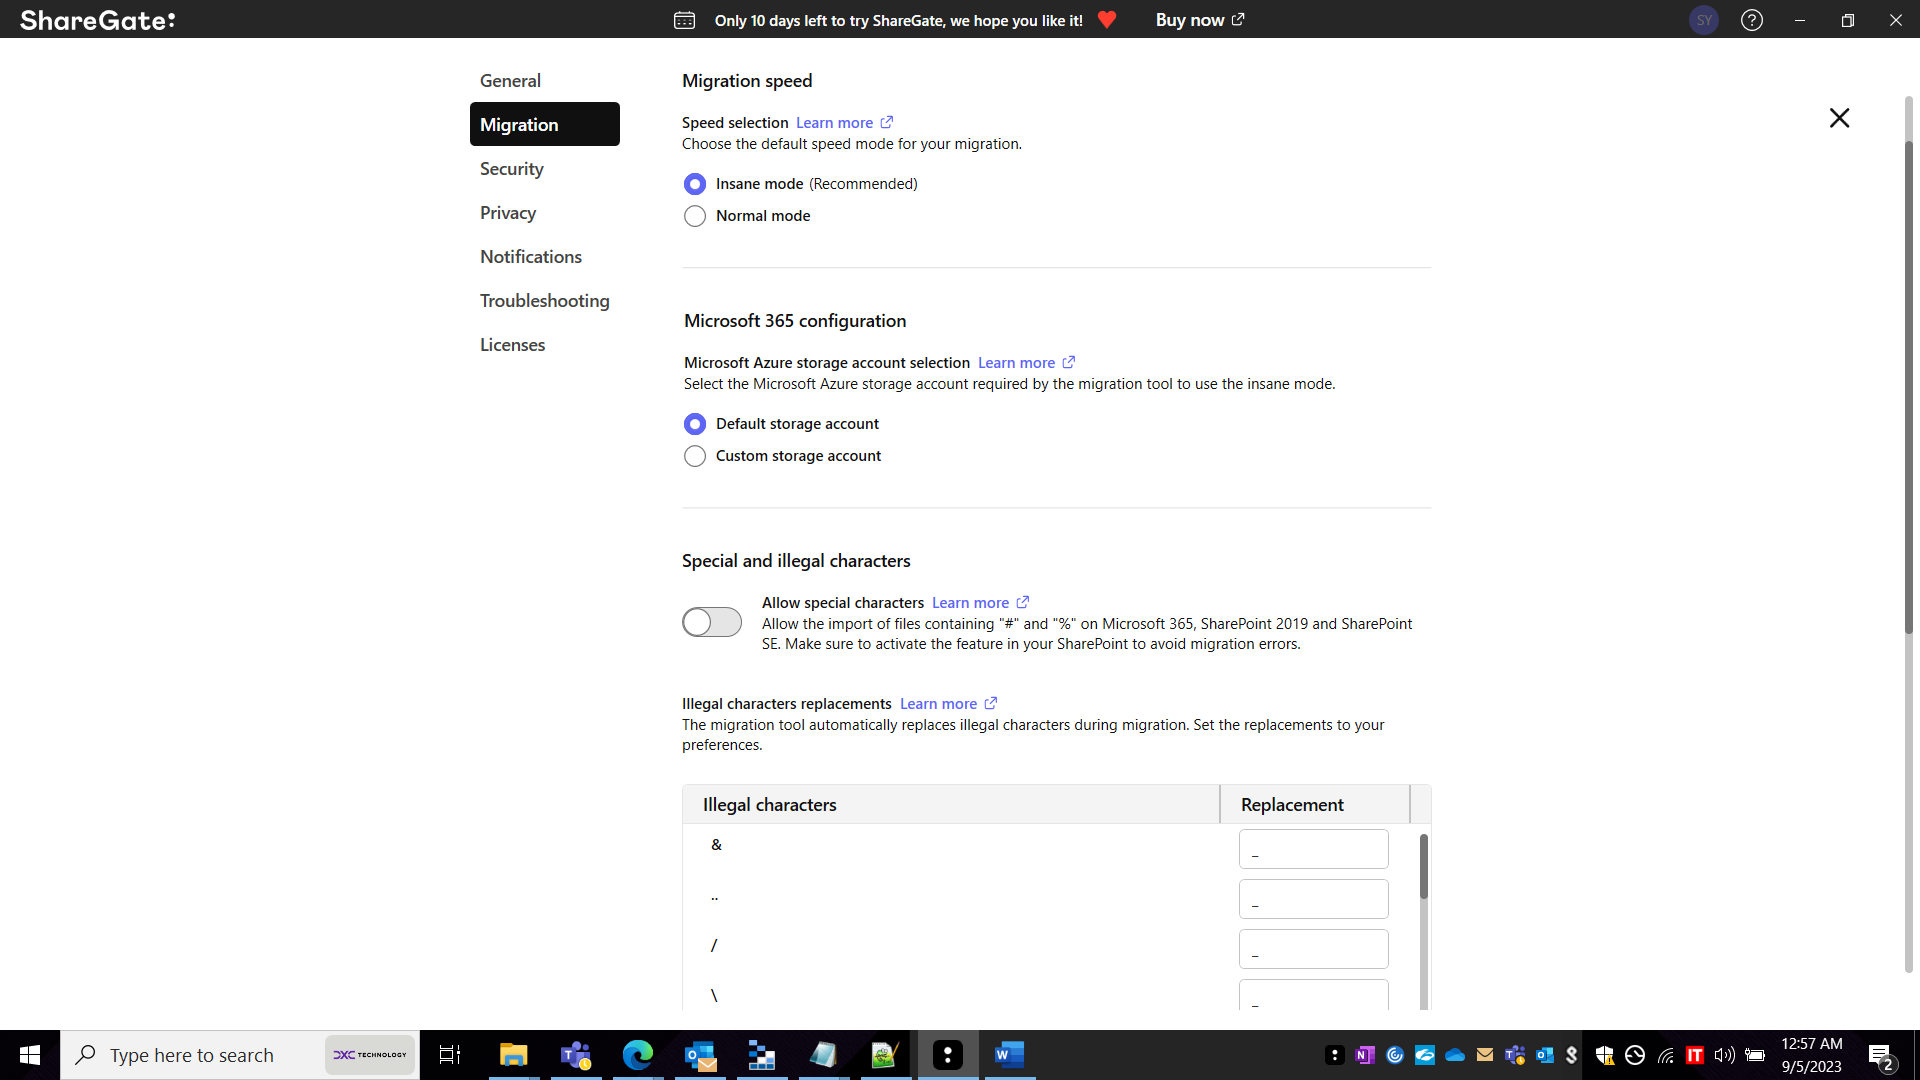
Task: Open external link icon beside Allow special characters
Action: pos(1023,602)
